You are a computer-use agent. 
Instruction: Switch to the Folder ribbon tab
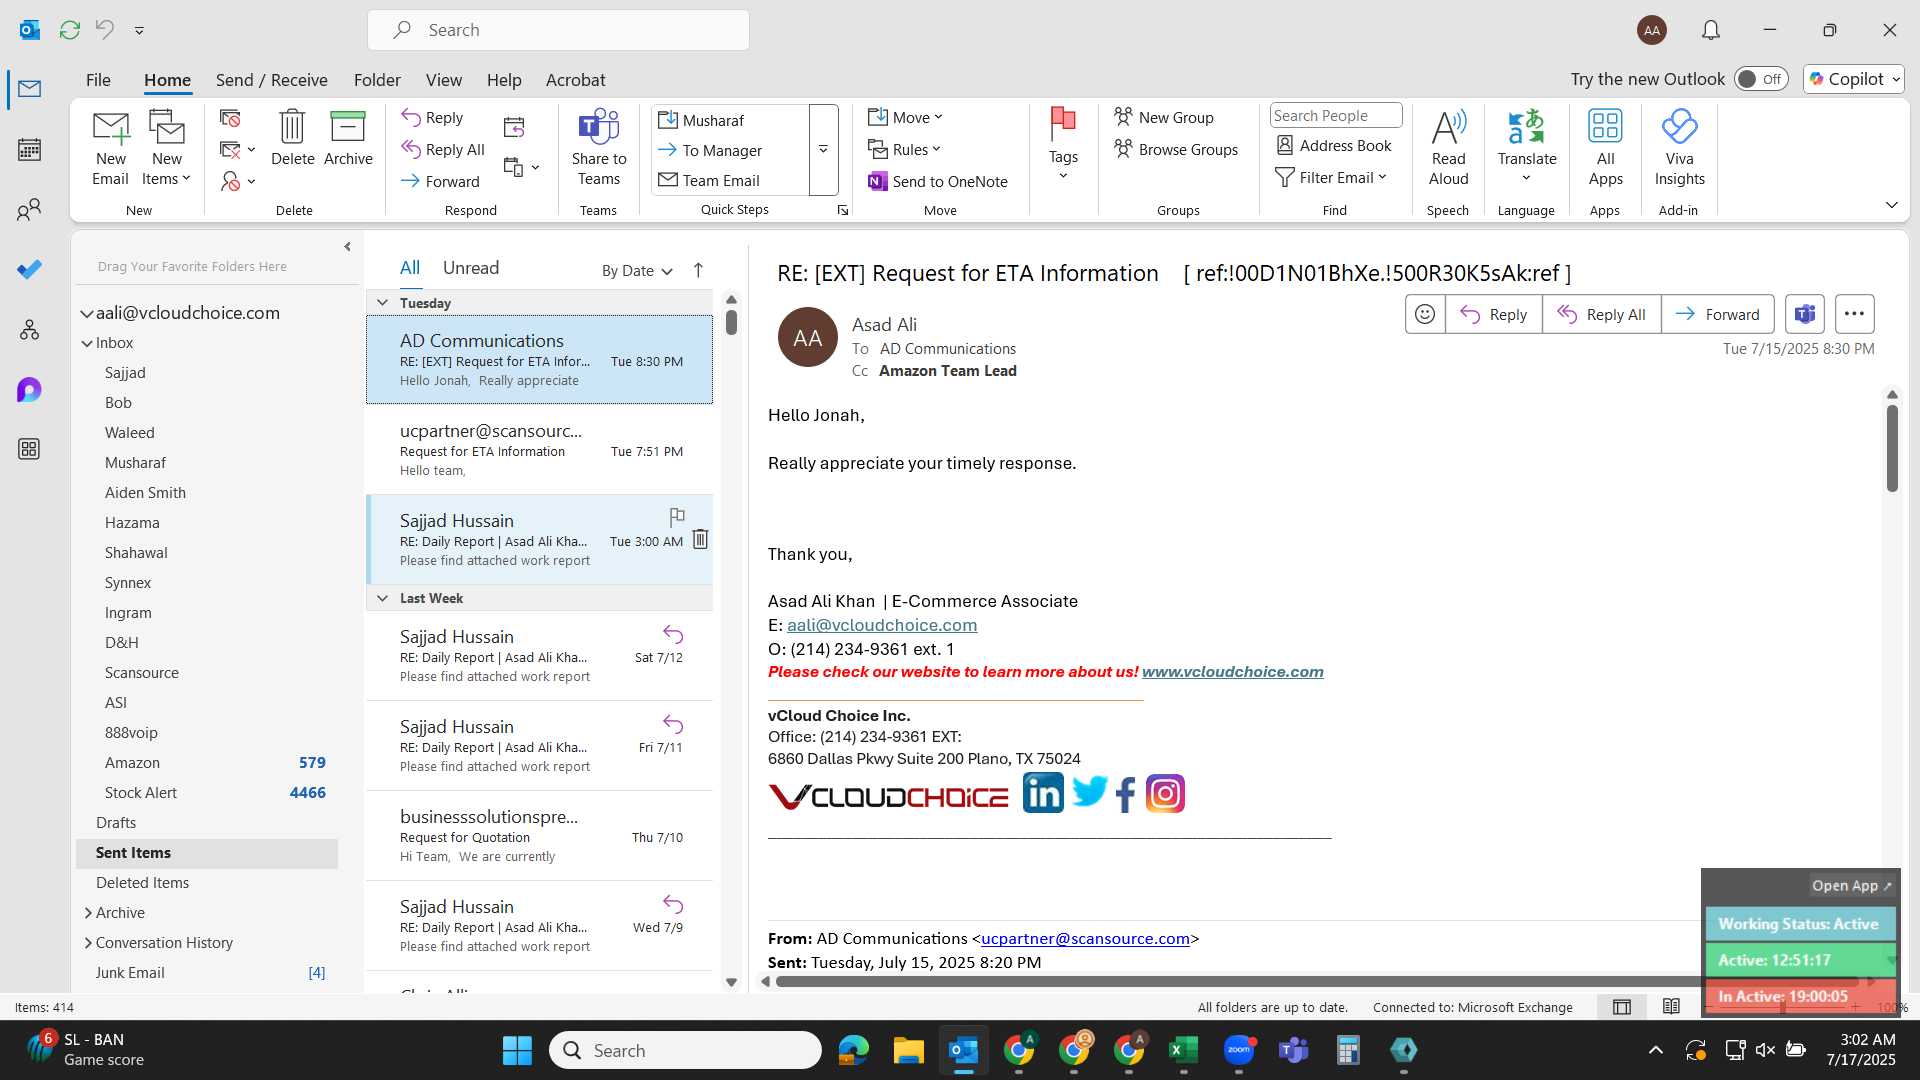point(377,80)
